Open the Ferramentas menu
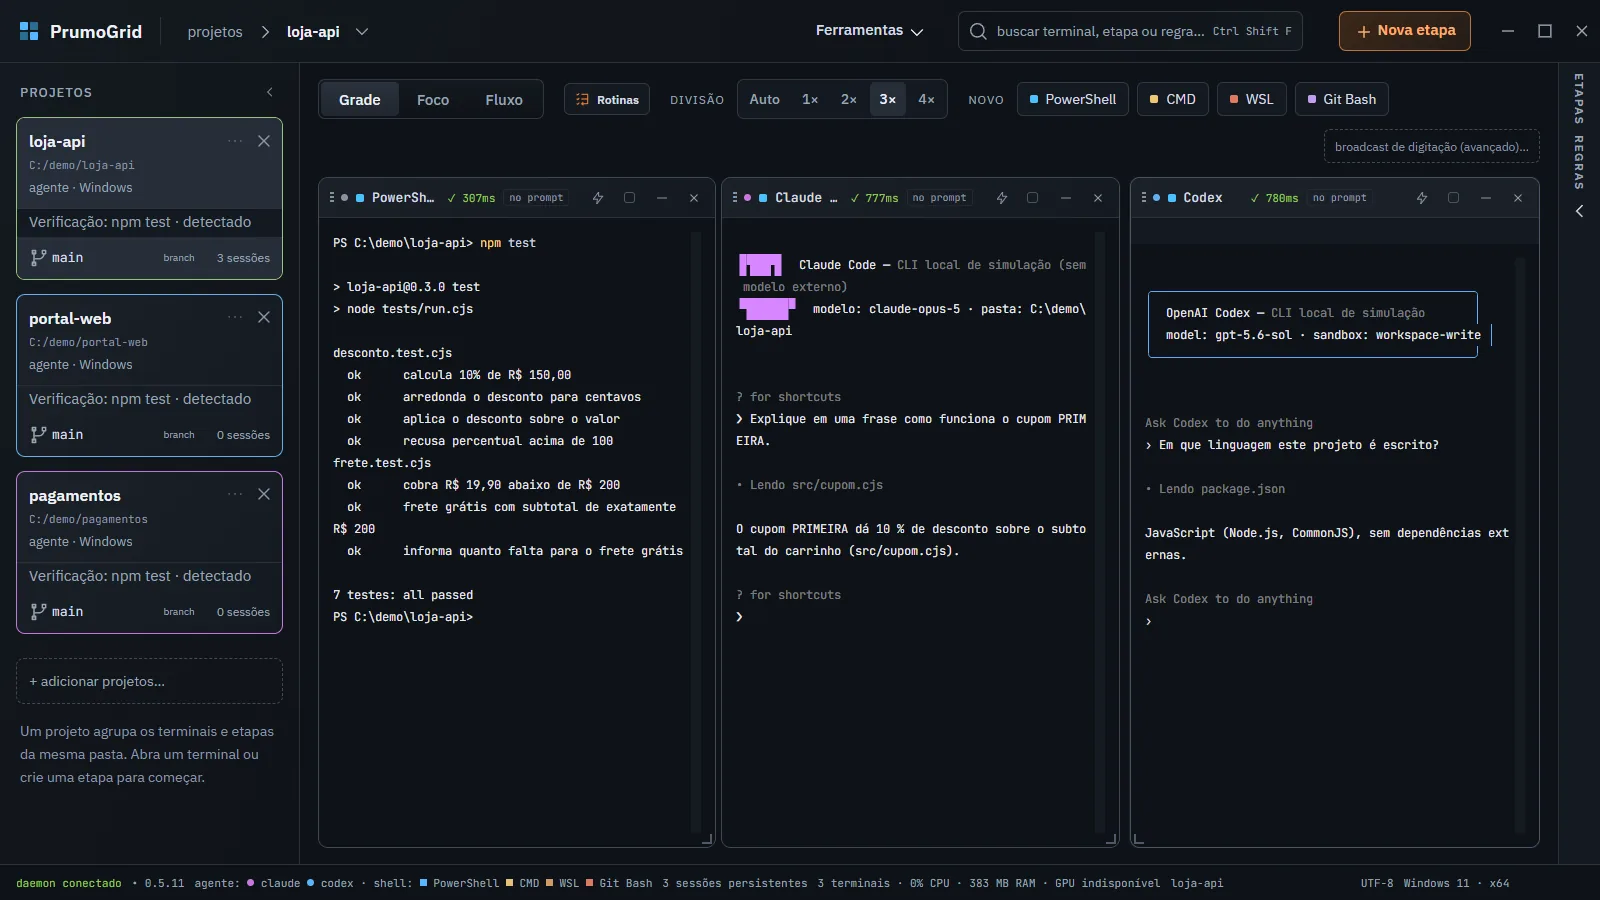 [869, 31]
